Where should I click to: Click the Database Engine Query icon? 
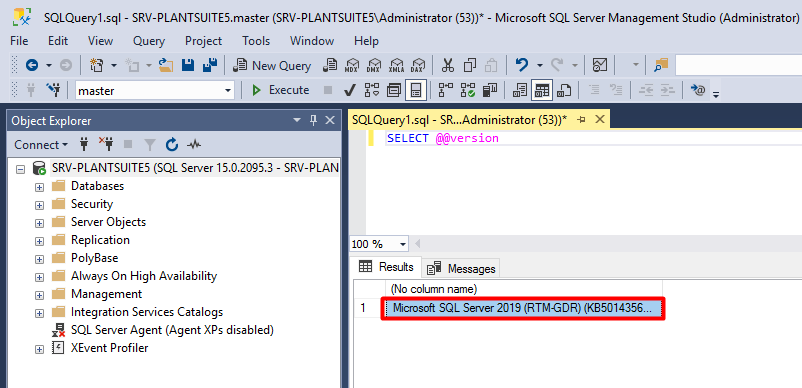coord(331,65)
